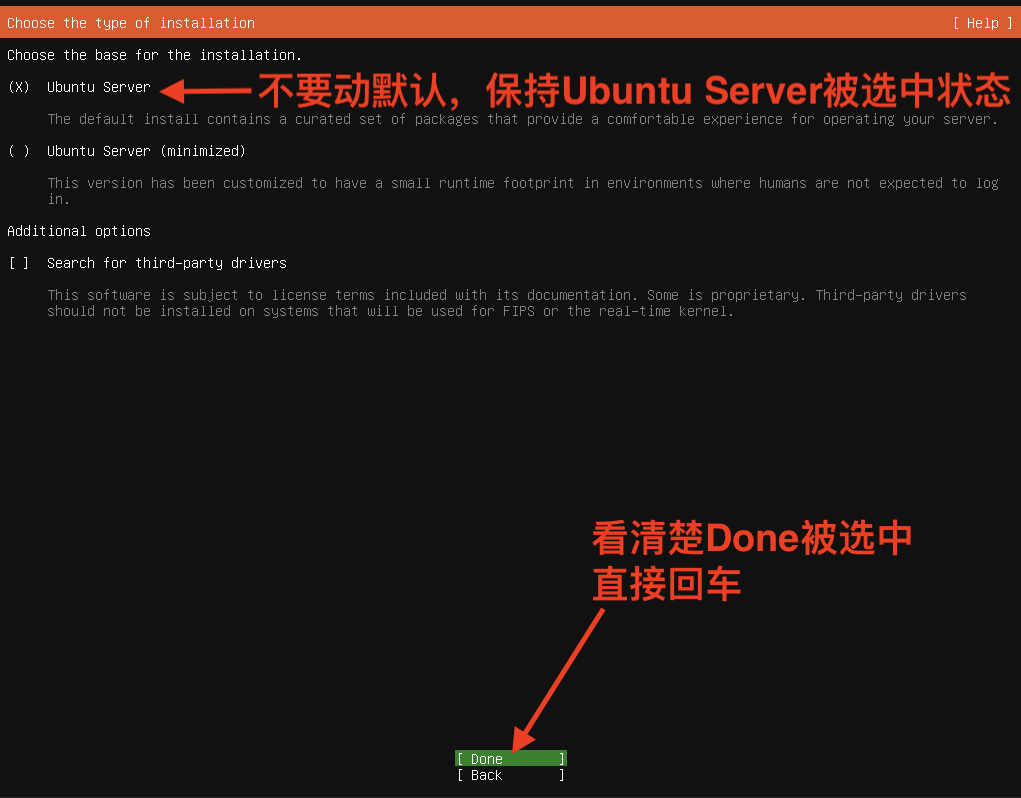
Task: Click the 'Choose the base for the installation.' text
Action: pos(154,55)
